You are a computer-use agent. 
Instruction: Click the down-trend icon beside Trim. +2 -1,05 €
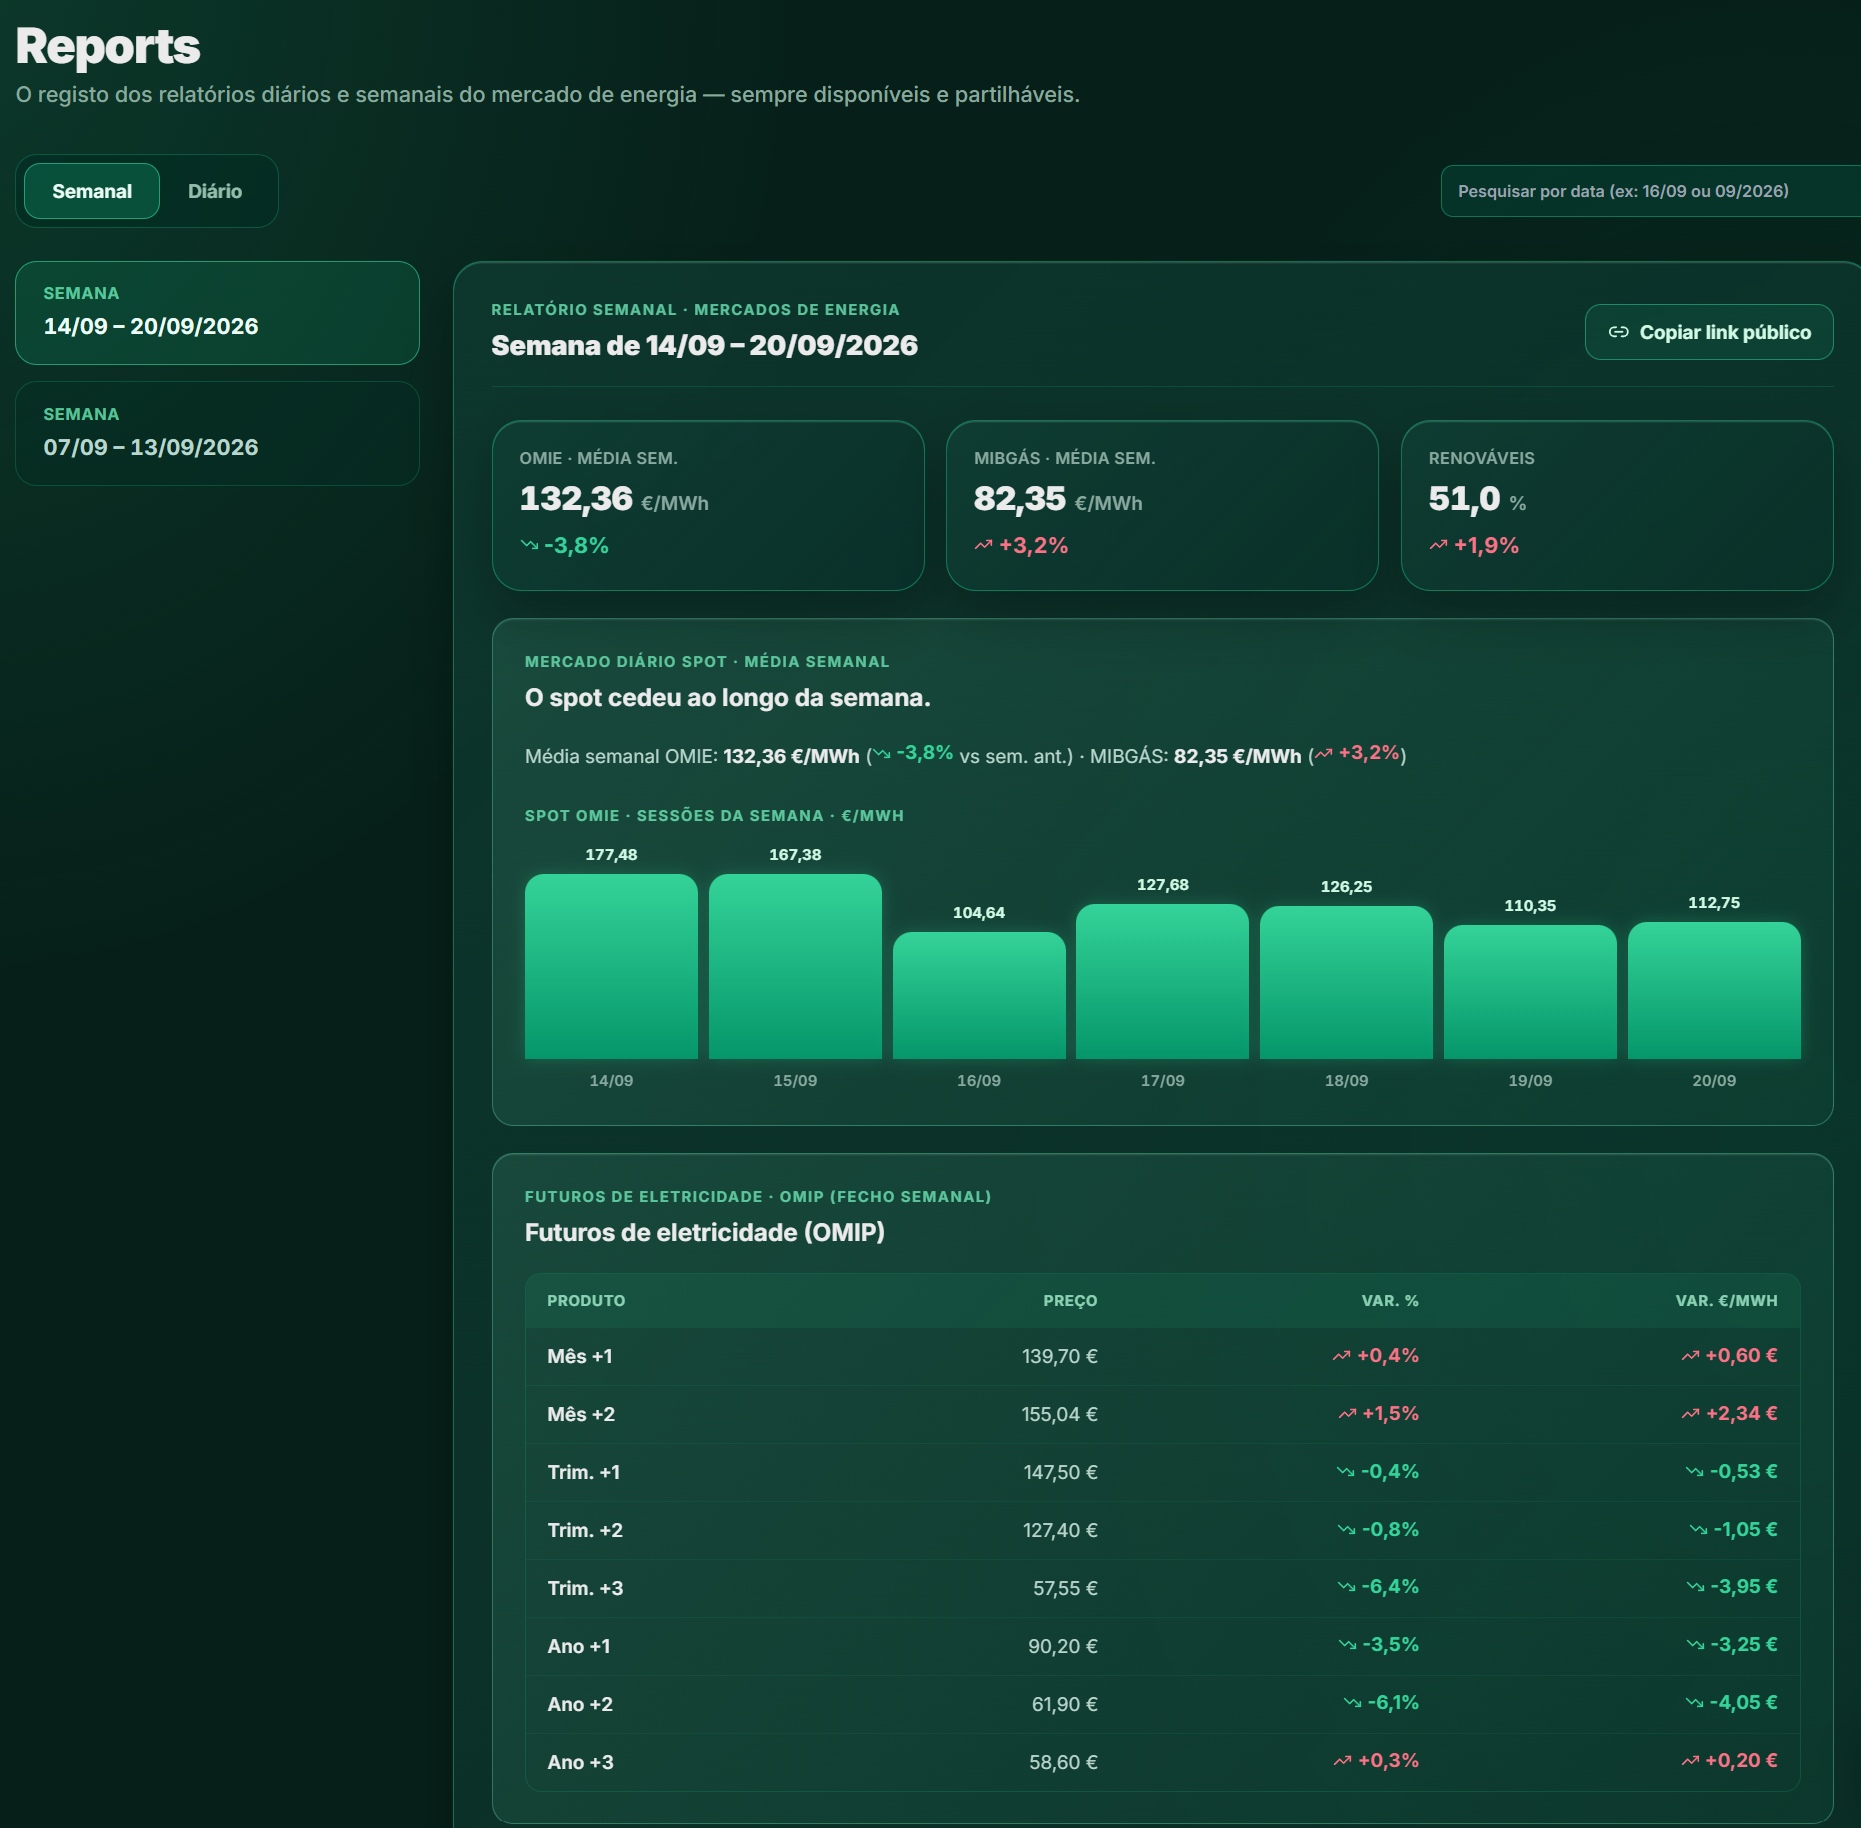1698,1529
